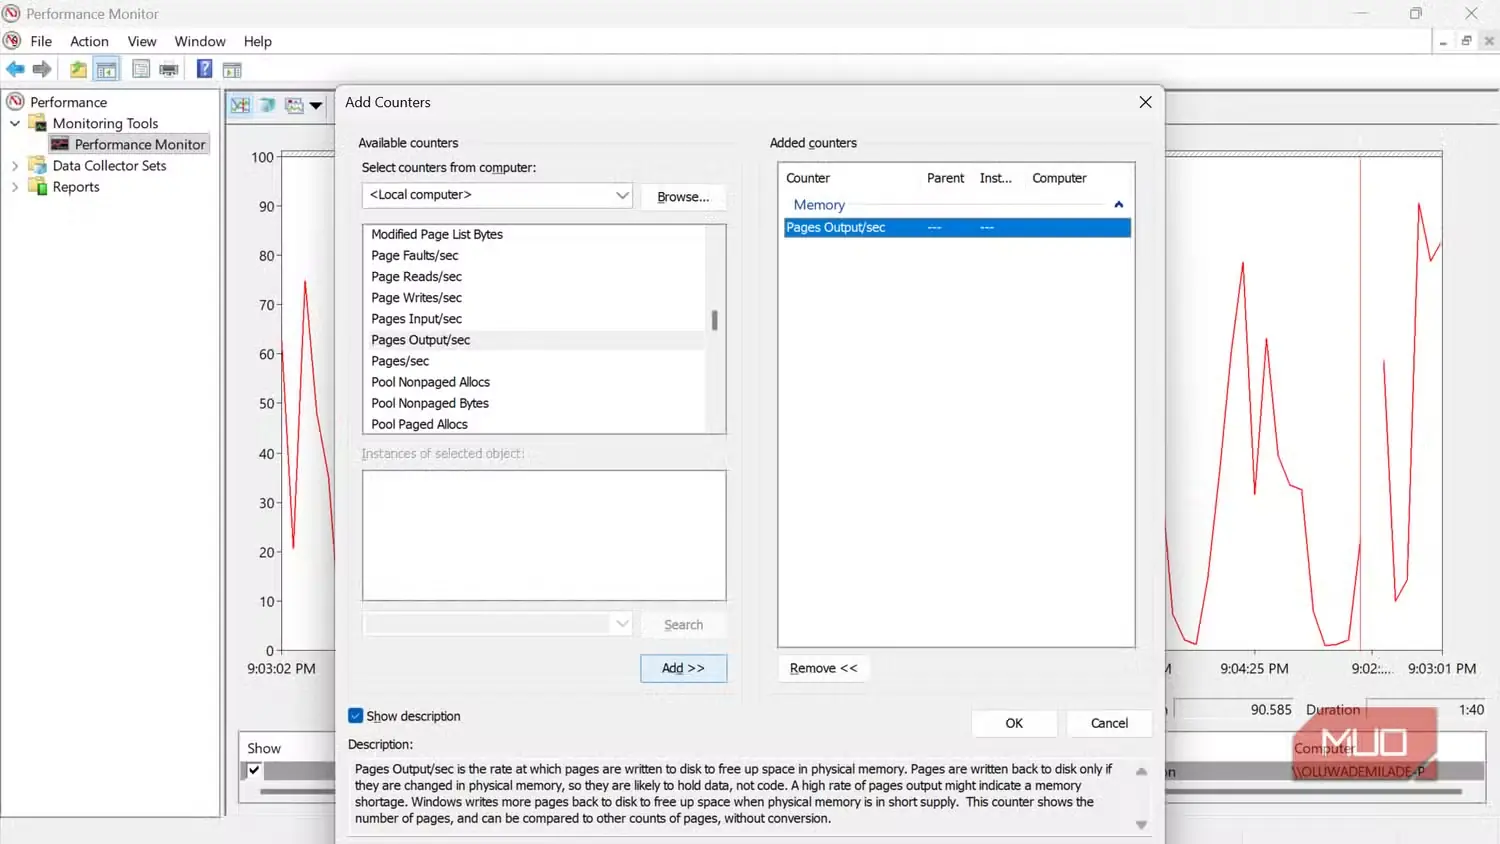This screenshot has height=844, width=1500.
Task: Select the highlighted Pages Output/sec added counter
Action: (x=957, y=228)
